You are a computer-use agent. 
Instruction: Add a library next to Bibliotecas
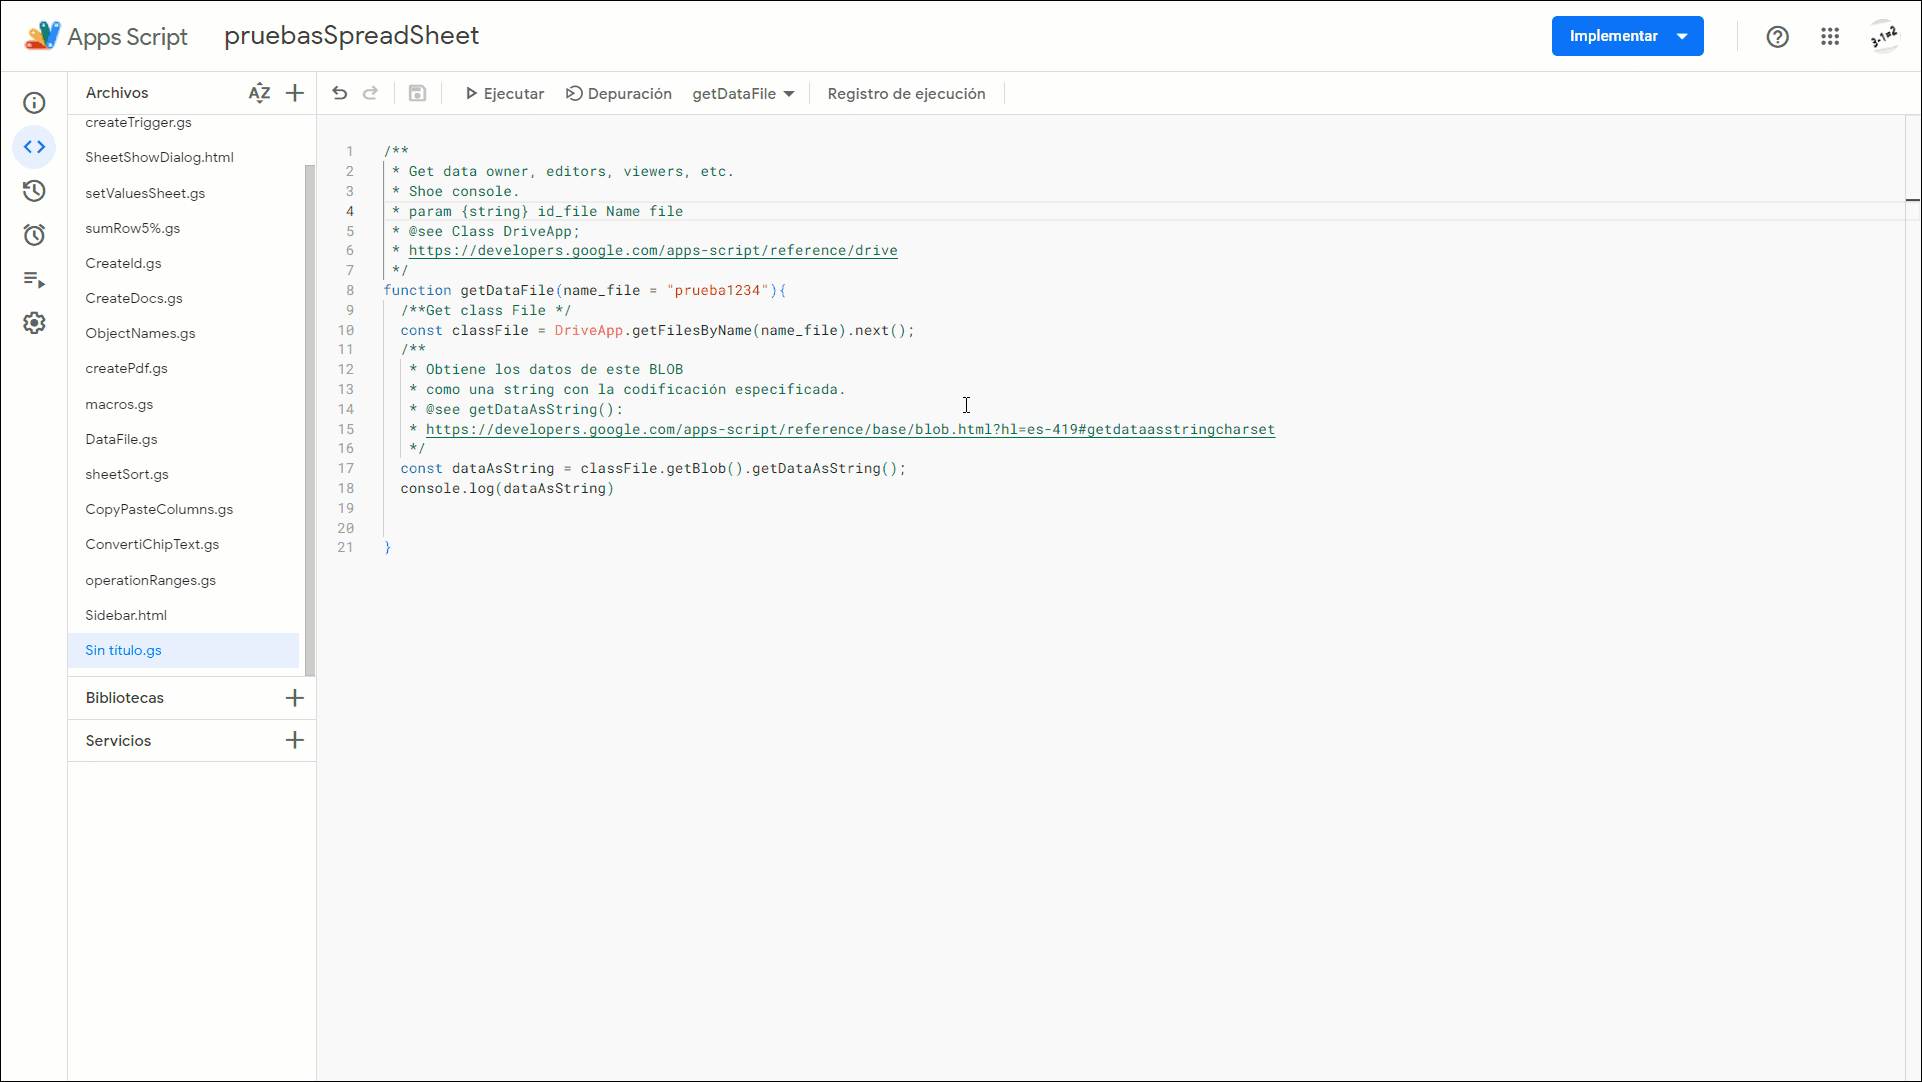294,698
